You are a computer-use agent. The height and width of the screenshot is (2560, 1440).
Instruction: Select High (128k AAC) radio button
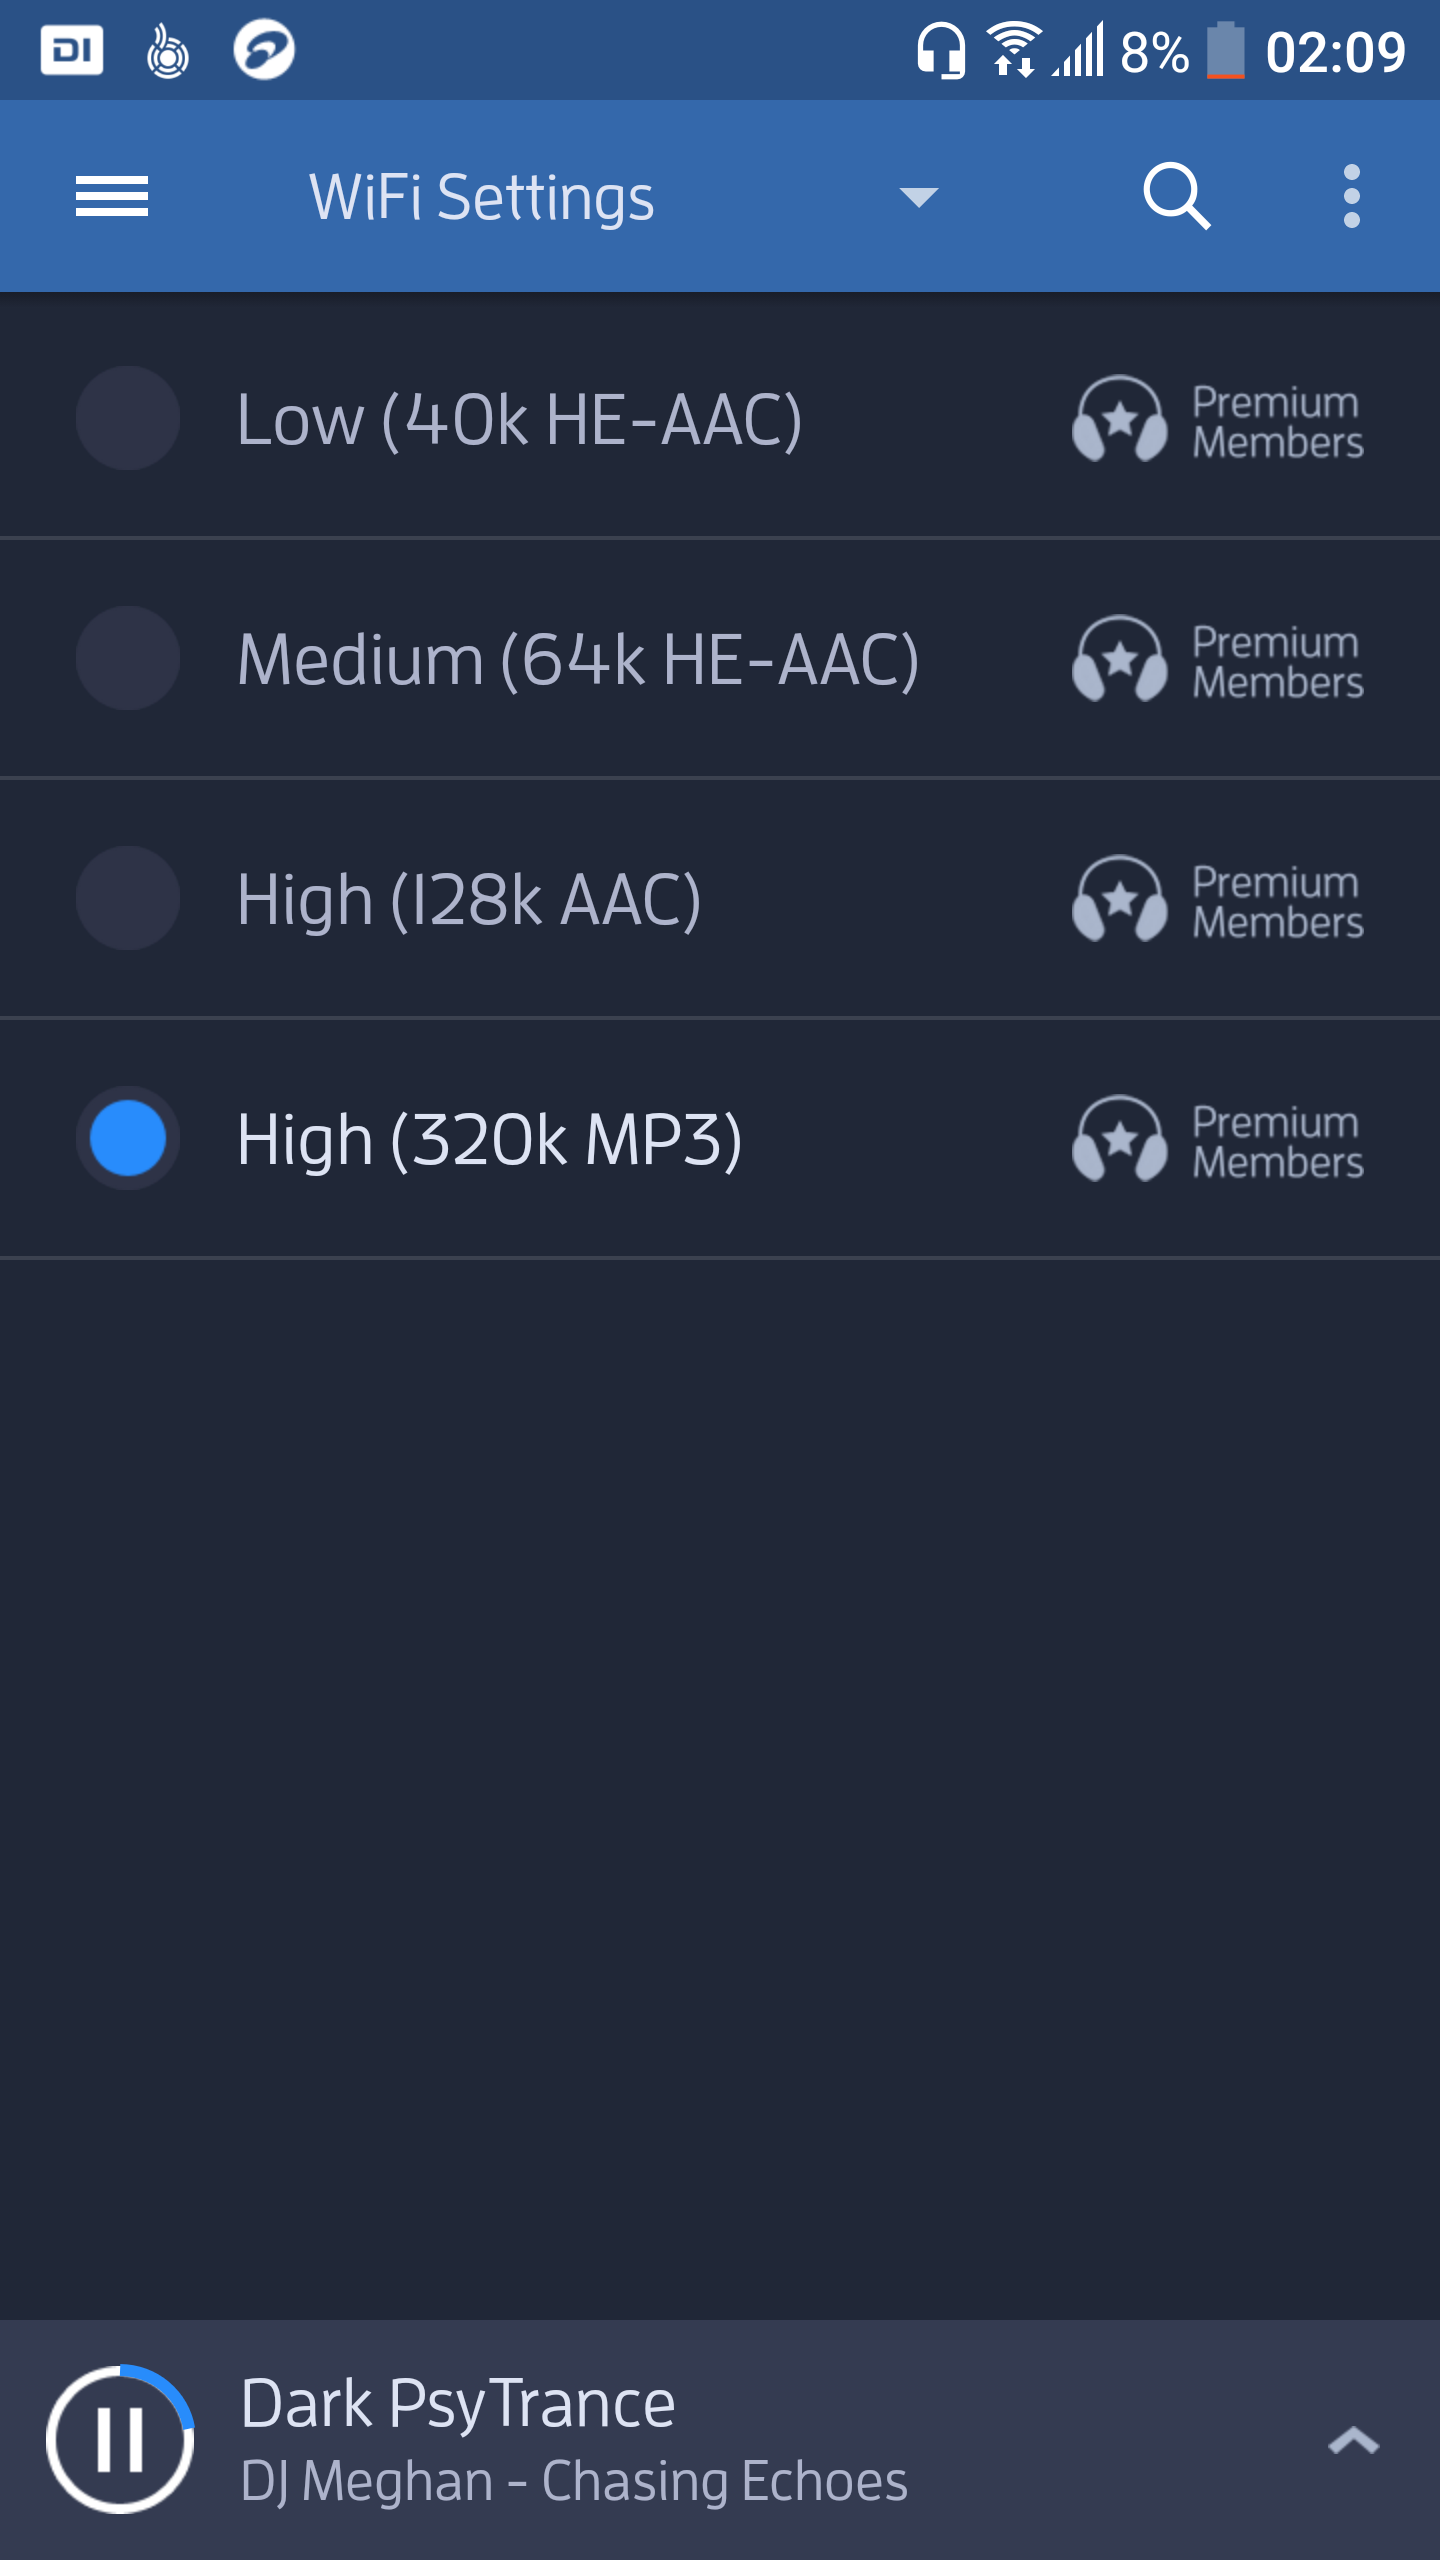click(128, 898)
